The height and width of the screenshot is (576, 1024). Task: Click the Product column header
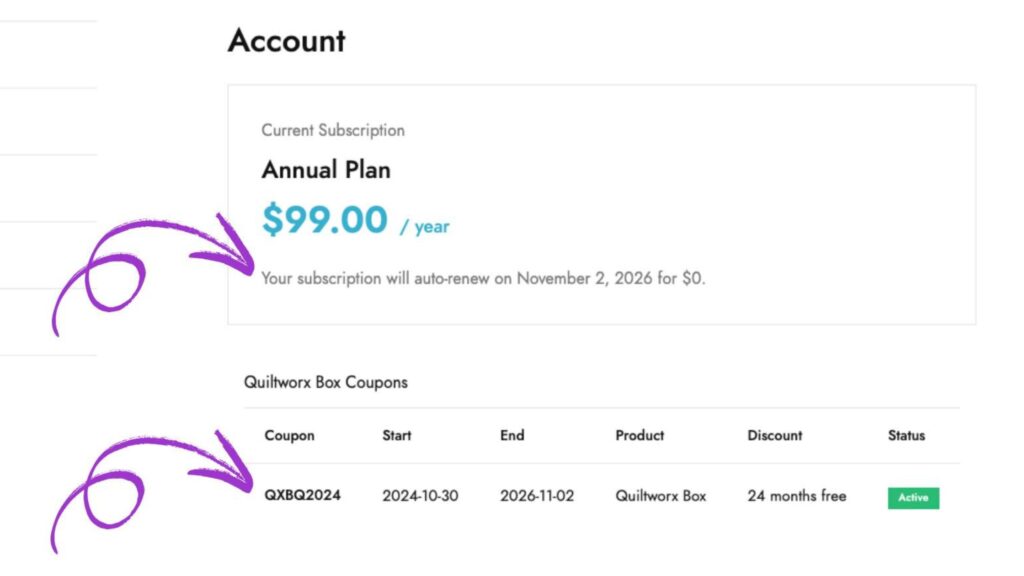click(x=640, y=436)
